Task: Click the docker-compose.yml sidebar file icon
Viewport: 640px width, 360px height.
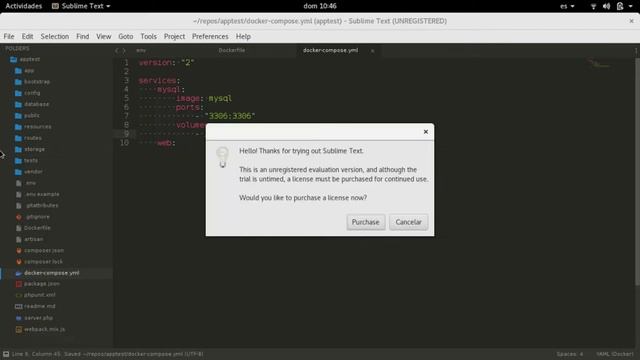Action: (19, 273)
